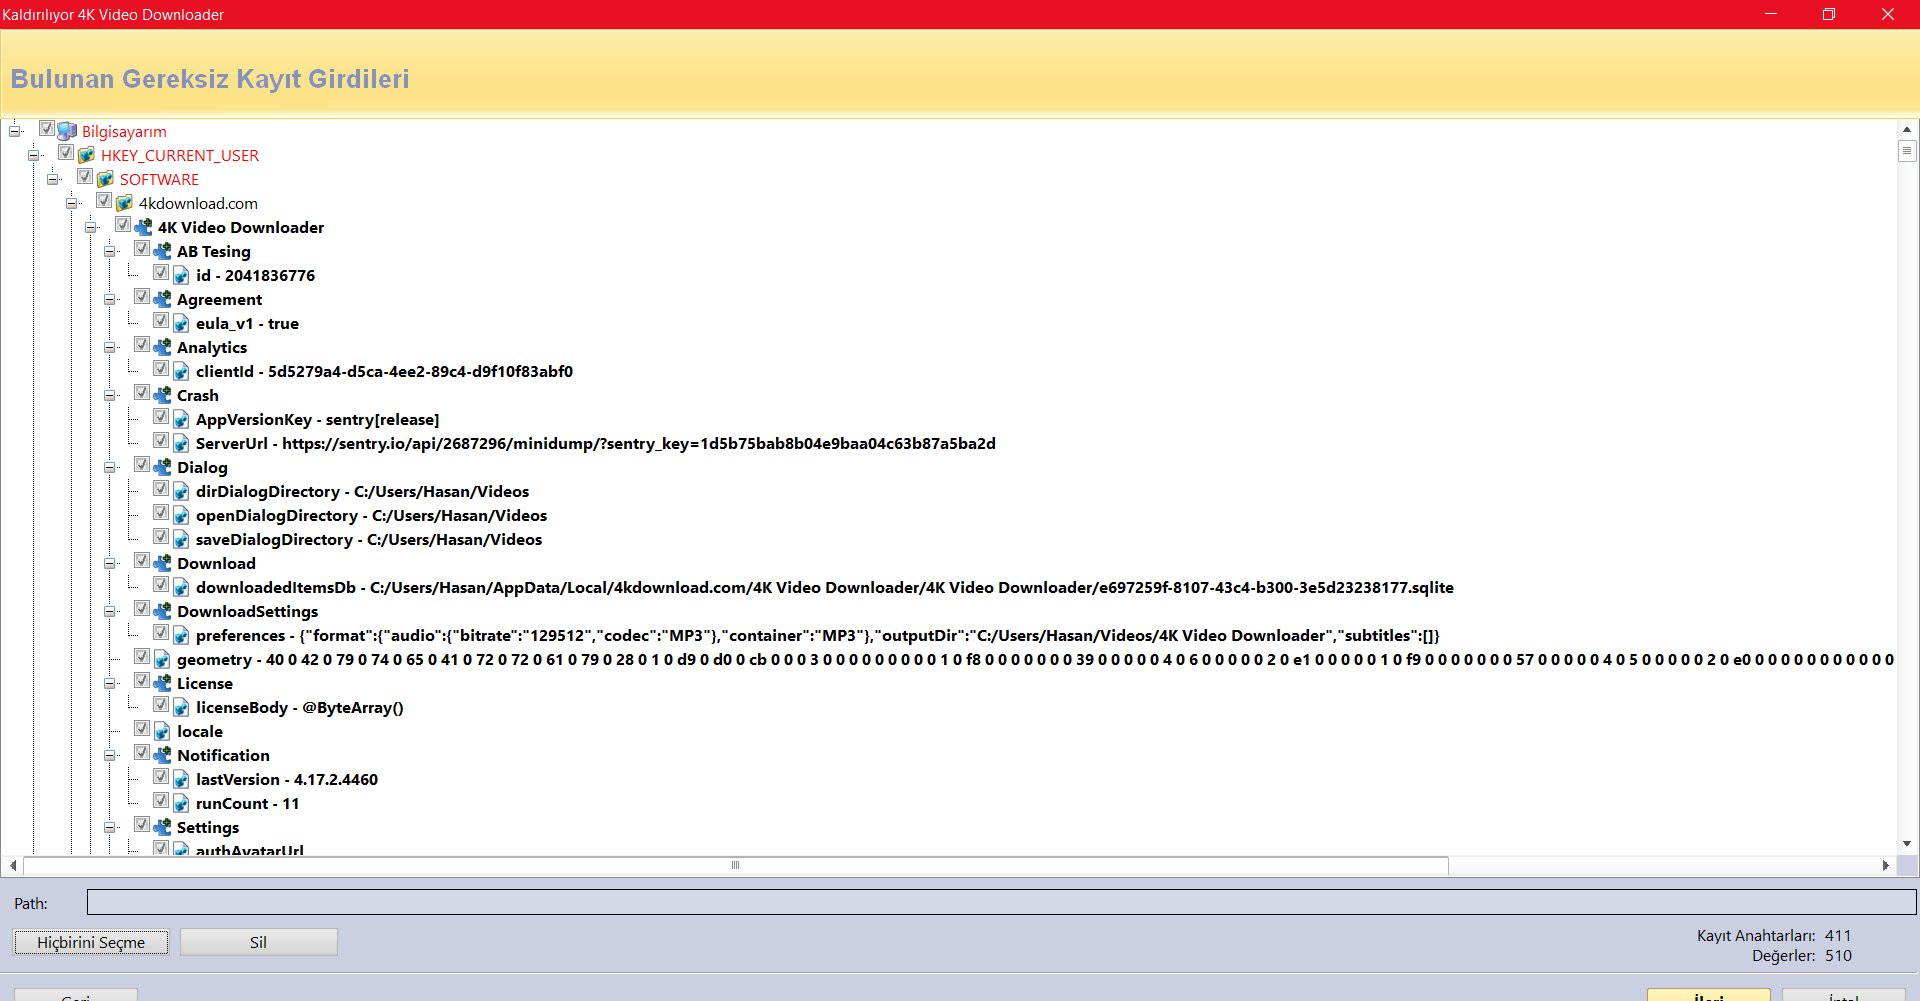Select the eula_v1 - true entry
1920x1001 pixels.
click(x=247, y=323)
